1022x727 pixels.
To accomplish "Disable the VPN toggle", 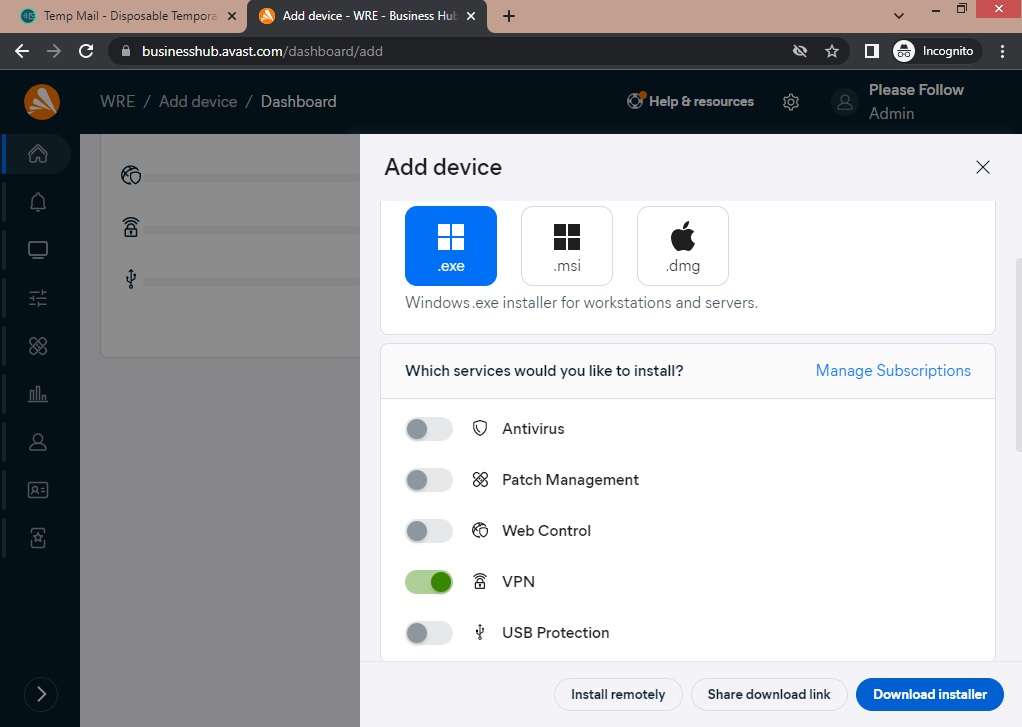I will 429,582.
